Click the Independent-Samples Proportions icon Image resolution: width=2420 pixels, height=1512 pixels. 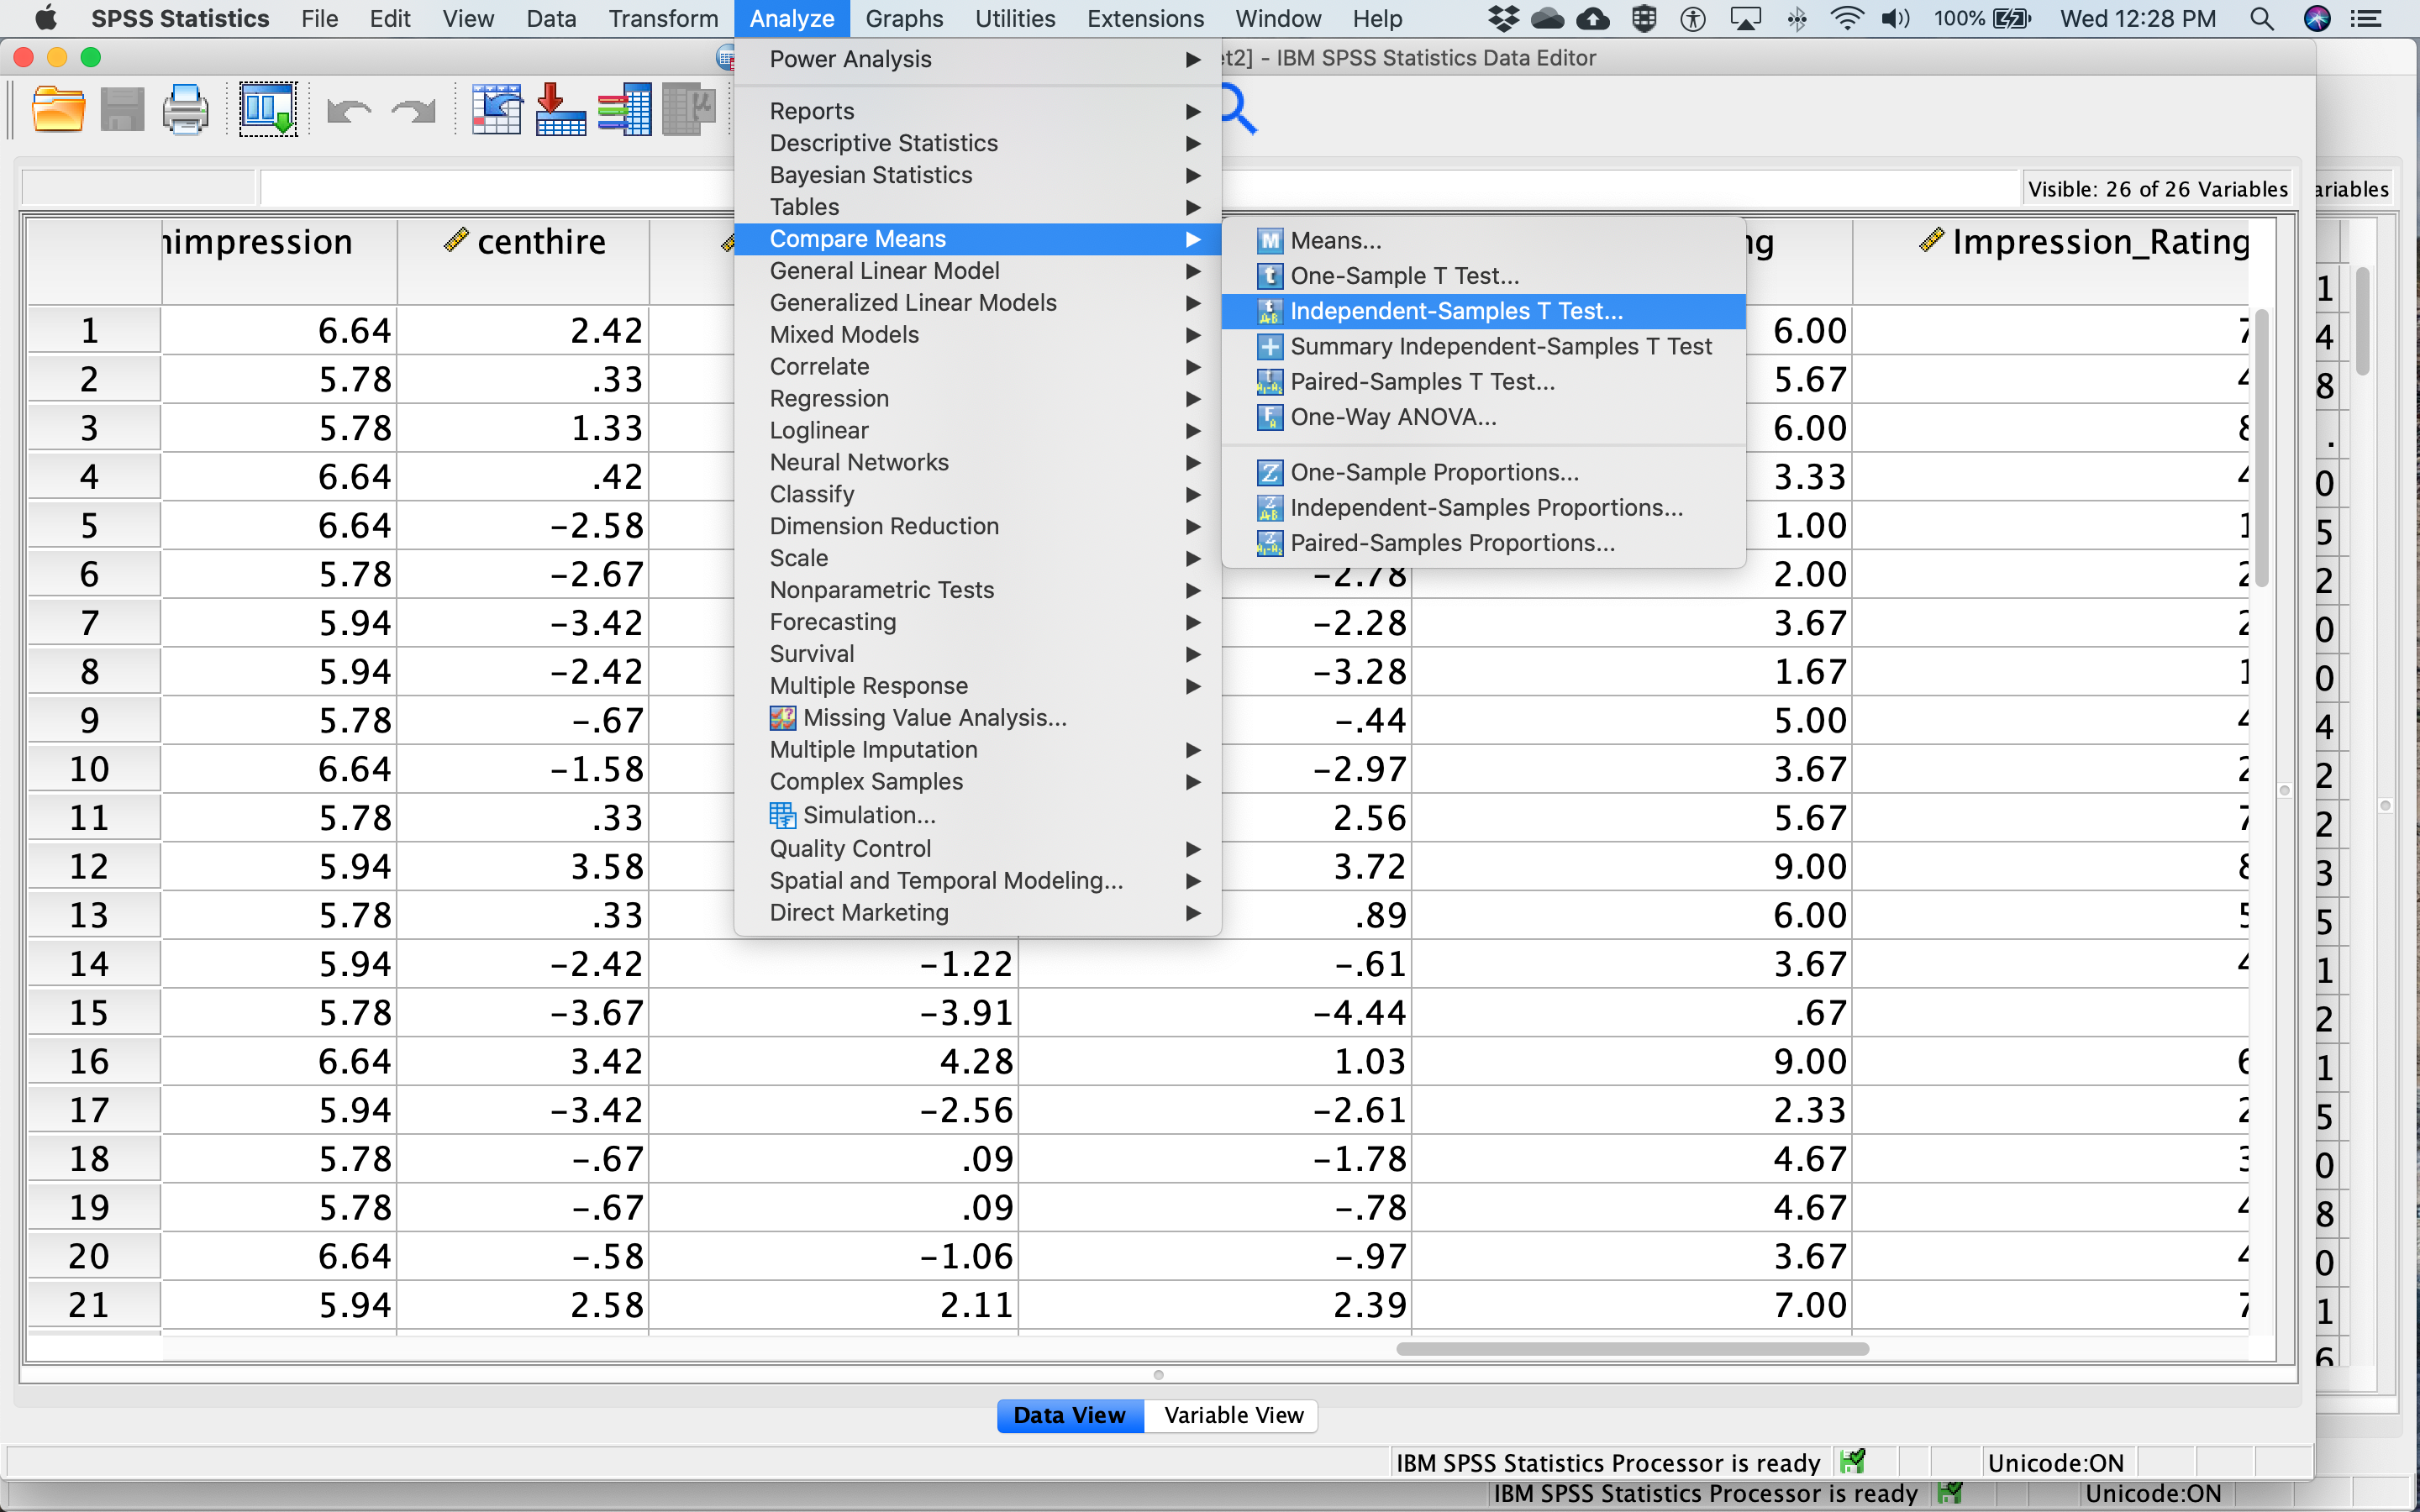click(1270, 508)
